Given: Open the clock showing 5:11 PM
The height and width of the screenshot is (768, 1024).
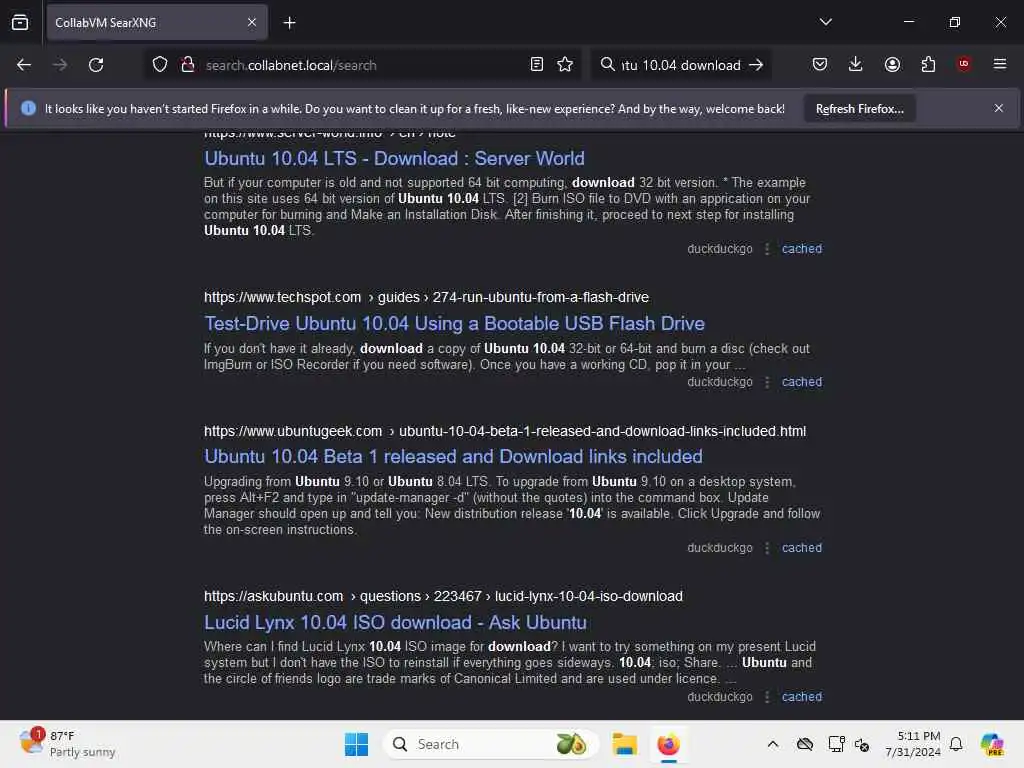Looking at the screenshot, I should pos(913,744).
